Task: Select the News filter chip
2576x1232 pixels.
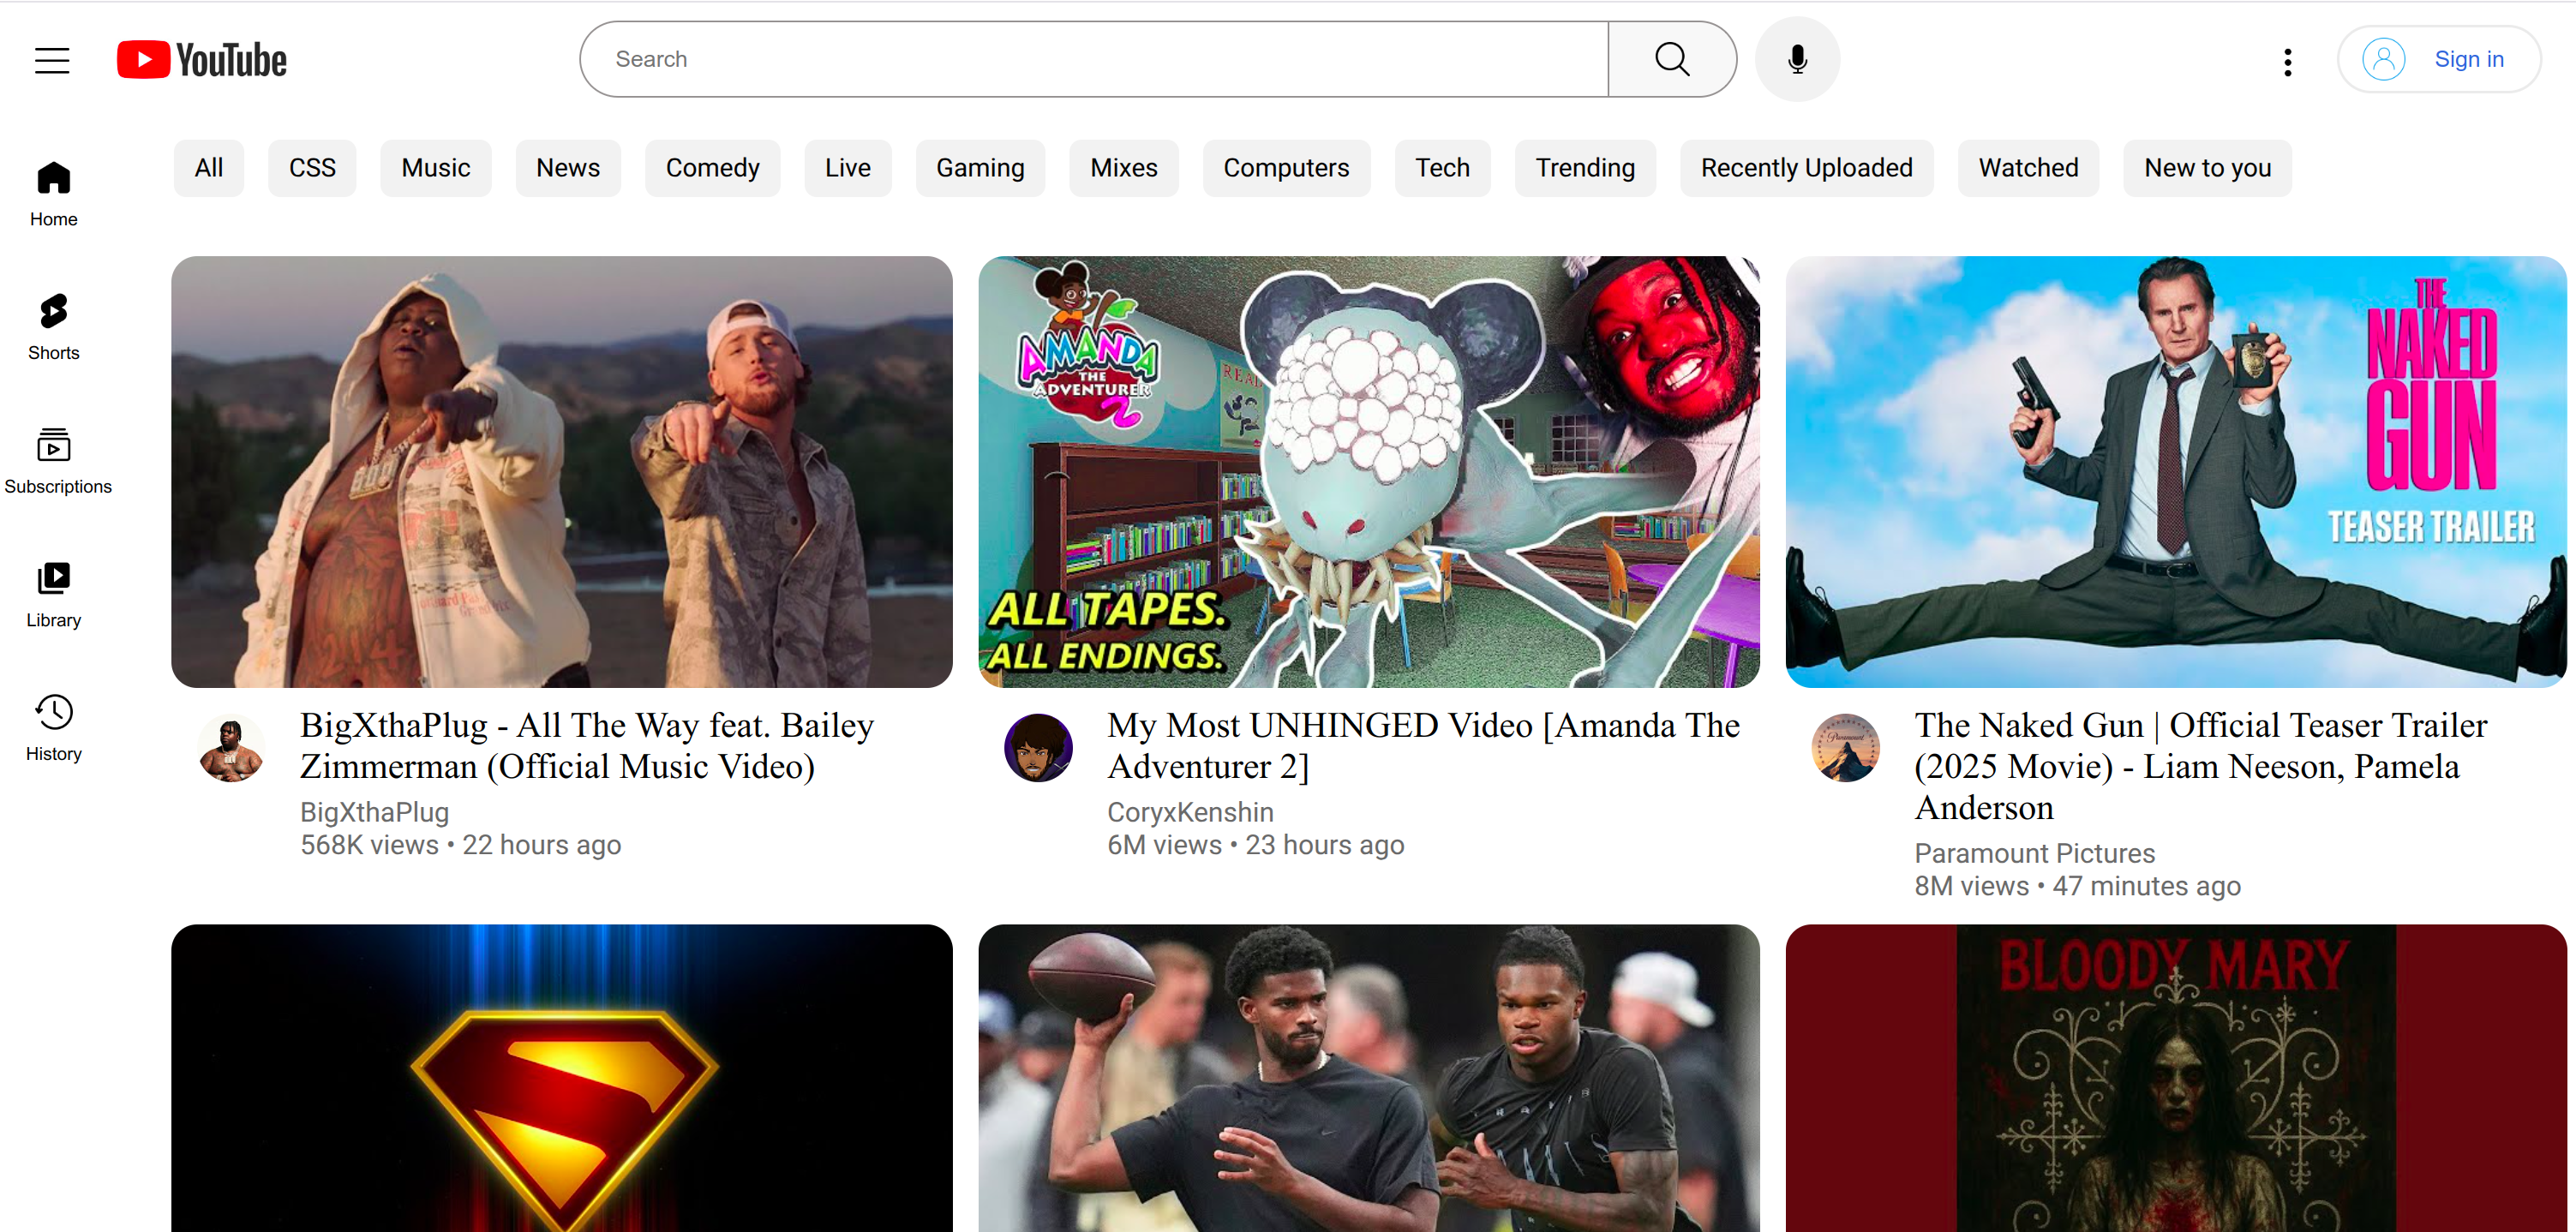Action: click(568, 168)
